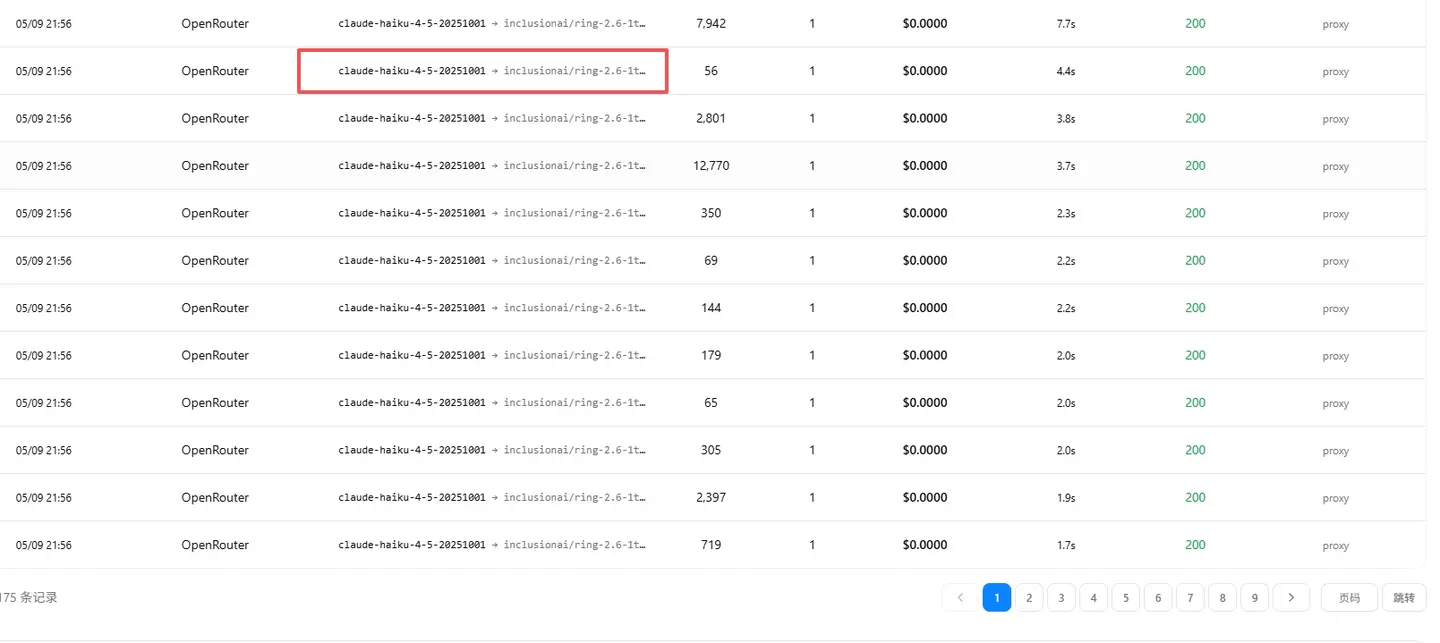This screenshot has height=643, width=1440.
Task: Click proxy in the 2,397 tokens row
Action: pos(1336,499)
